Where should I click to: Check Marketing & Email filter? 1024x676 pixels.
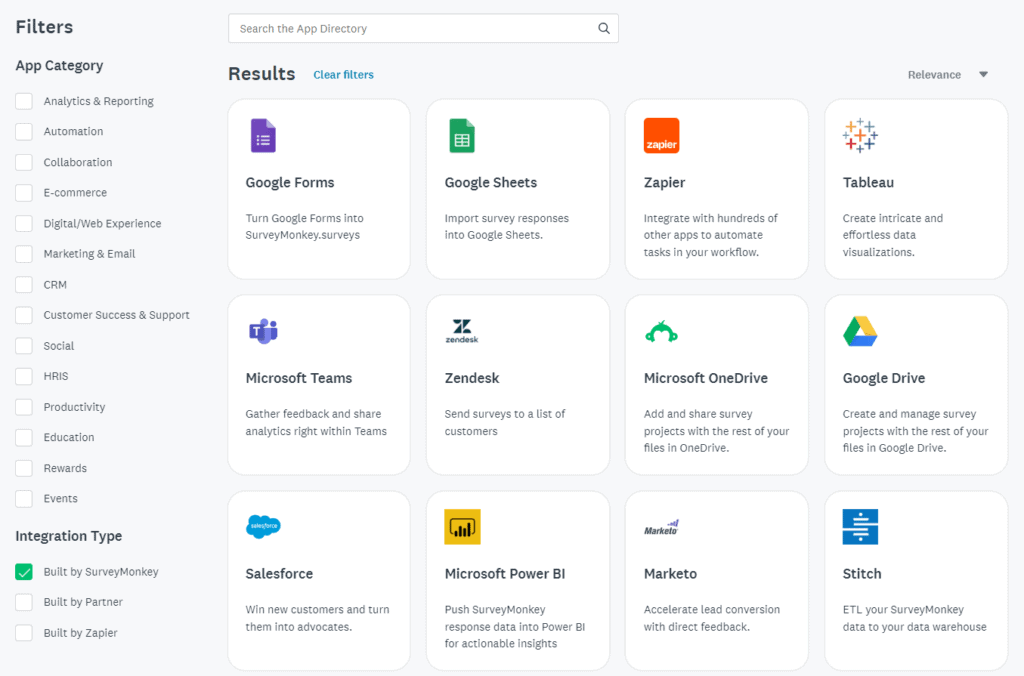[x=24, y=253]
